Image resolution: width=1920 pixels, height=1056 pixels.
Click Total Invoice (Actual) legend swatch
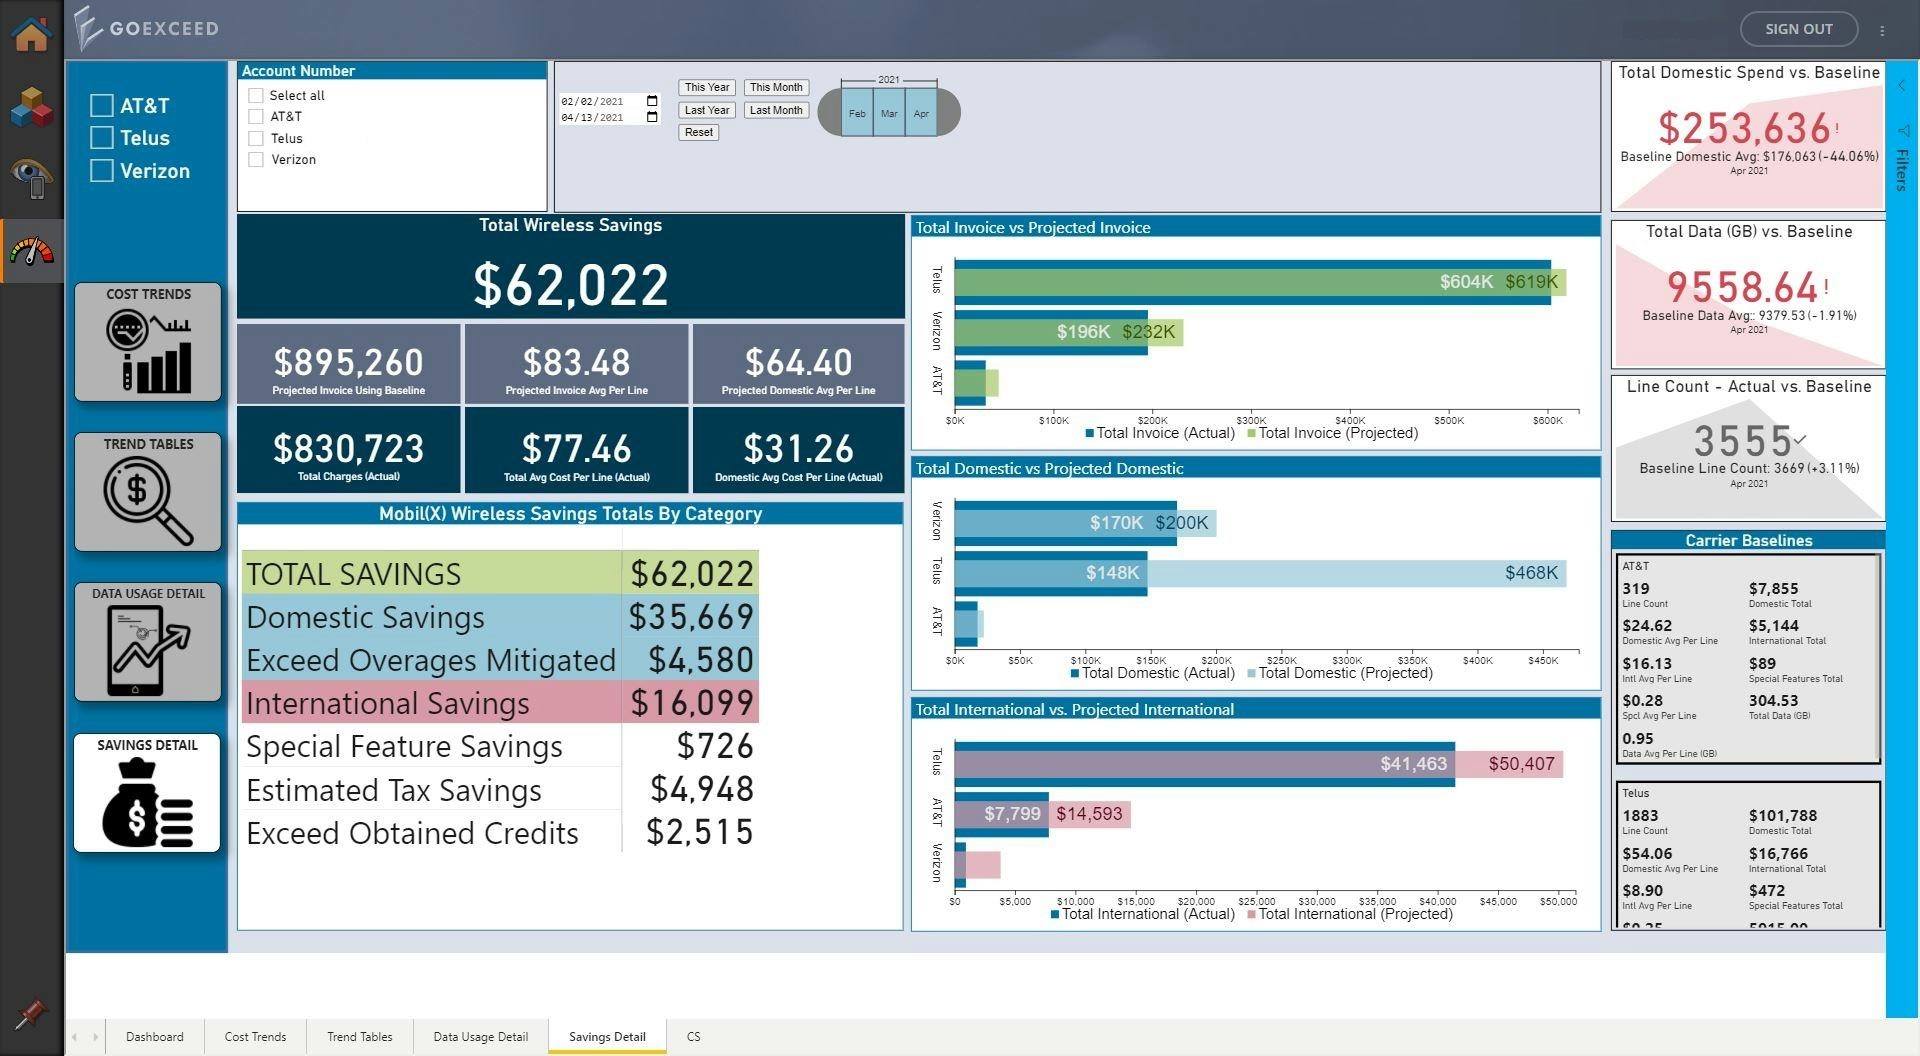coord(1090,434)
